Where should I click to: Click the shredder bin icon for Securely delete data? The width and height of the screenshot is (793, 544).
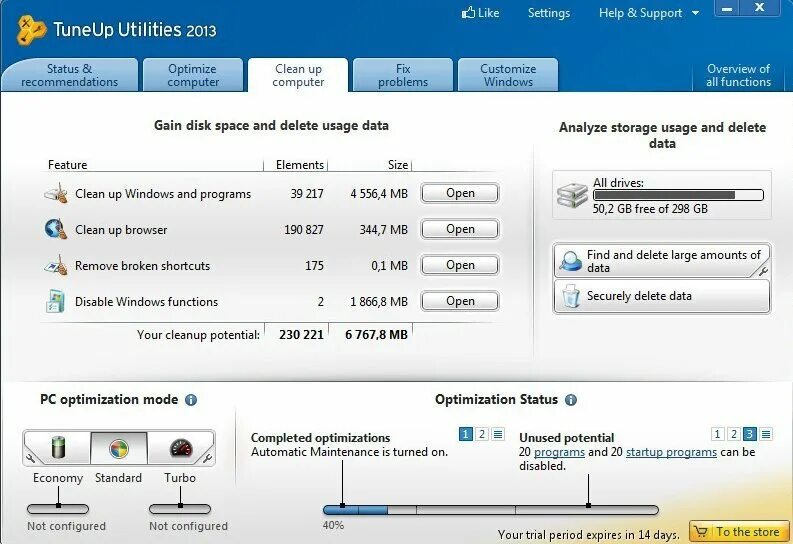pos(571,296)
